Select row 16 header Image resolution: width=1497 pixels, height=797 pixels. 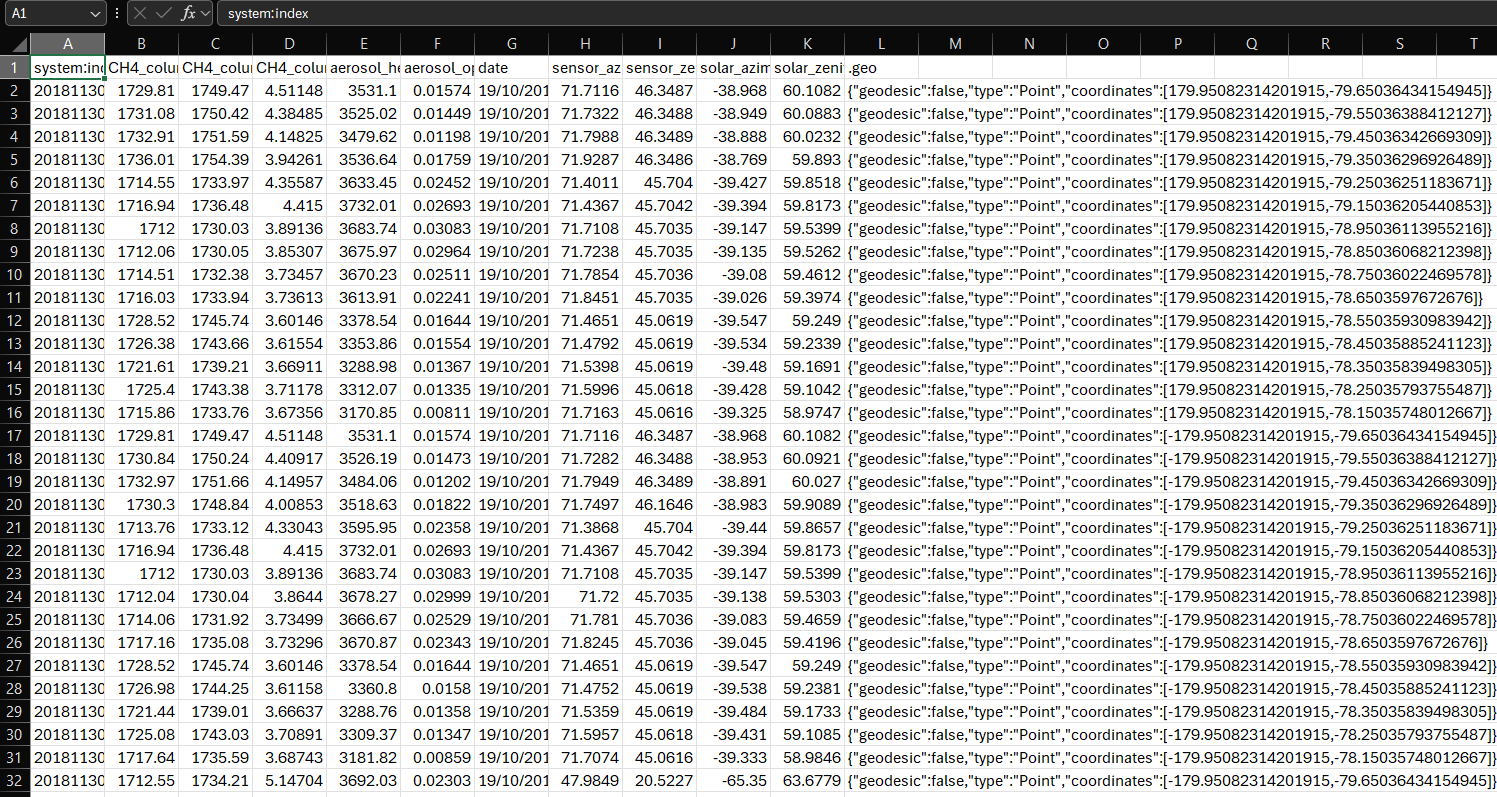pos(15,412)
